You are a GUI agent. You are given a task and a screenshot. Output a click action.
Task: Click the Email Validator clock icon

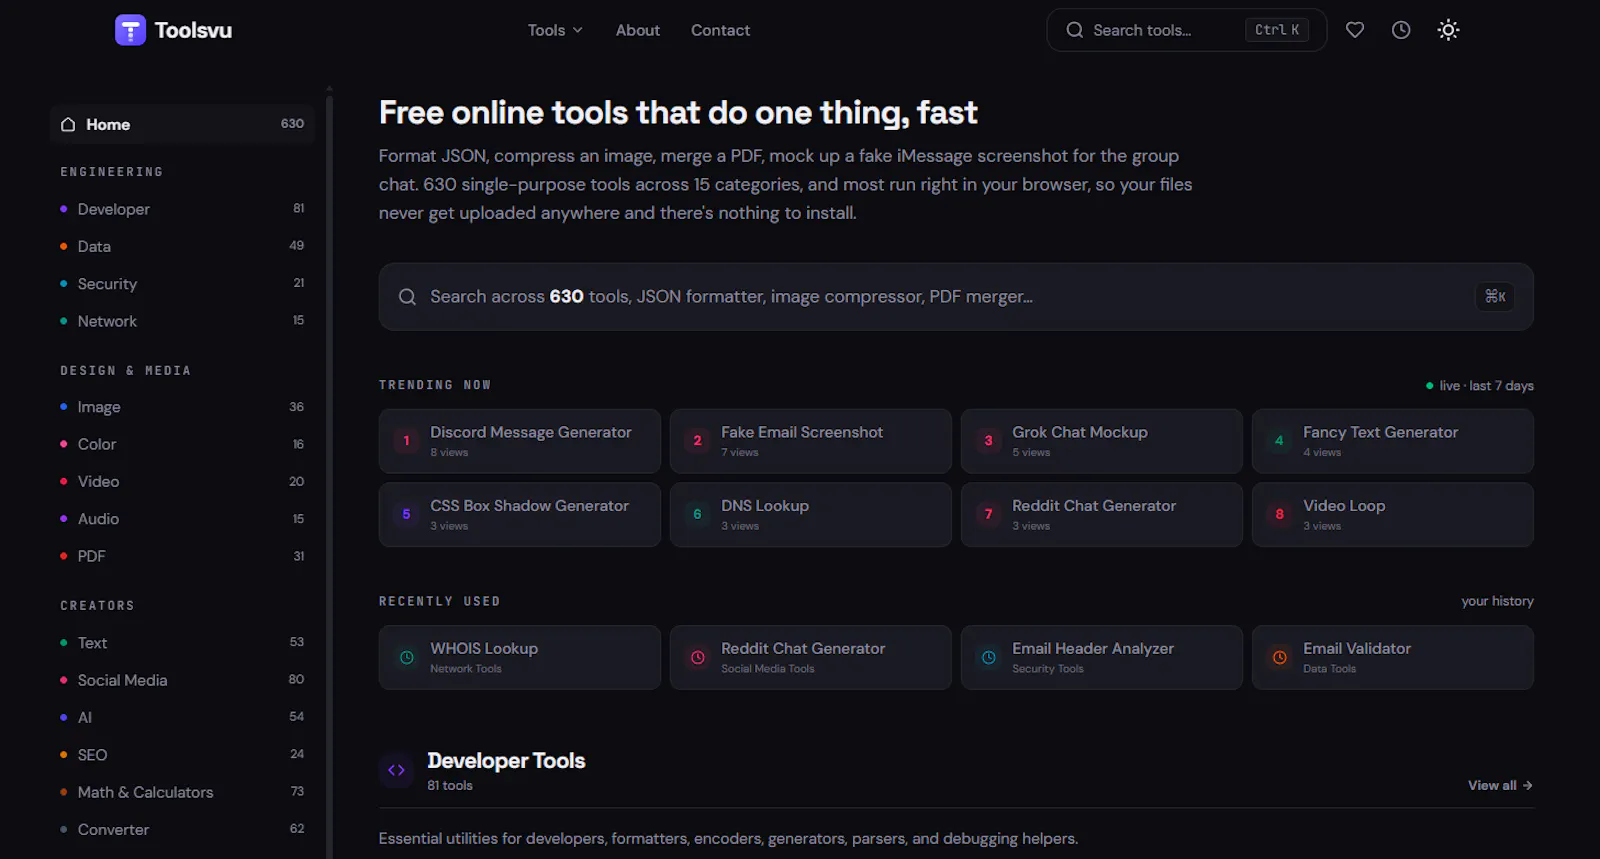[1280, 657]
